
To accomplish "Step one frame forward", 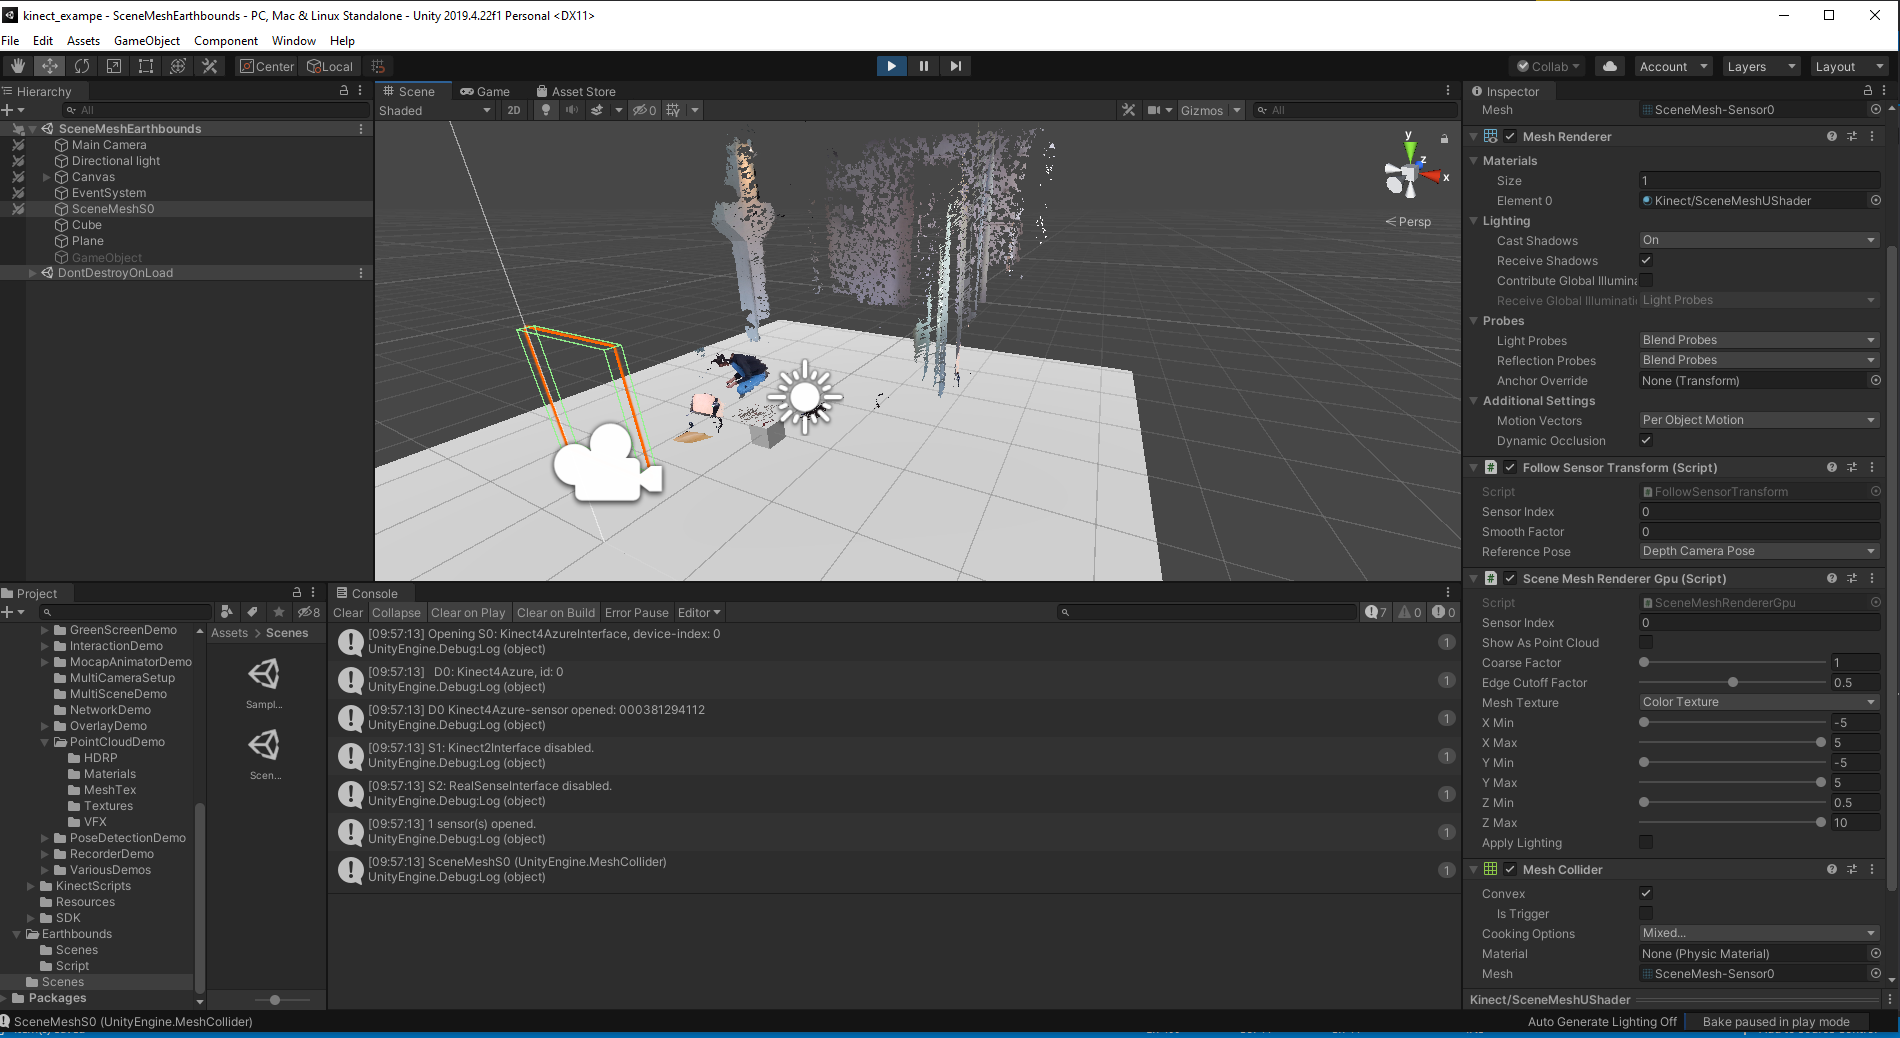I will coord(955,66).
